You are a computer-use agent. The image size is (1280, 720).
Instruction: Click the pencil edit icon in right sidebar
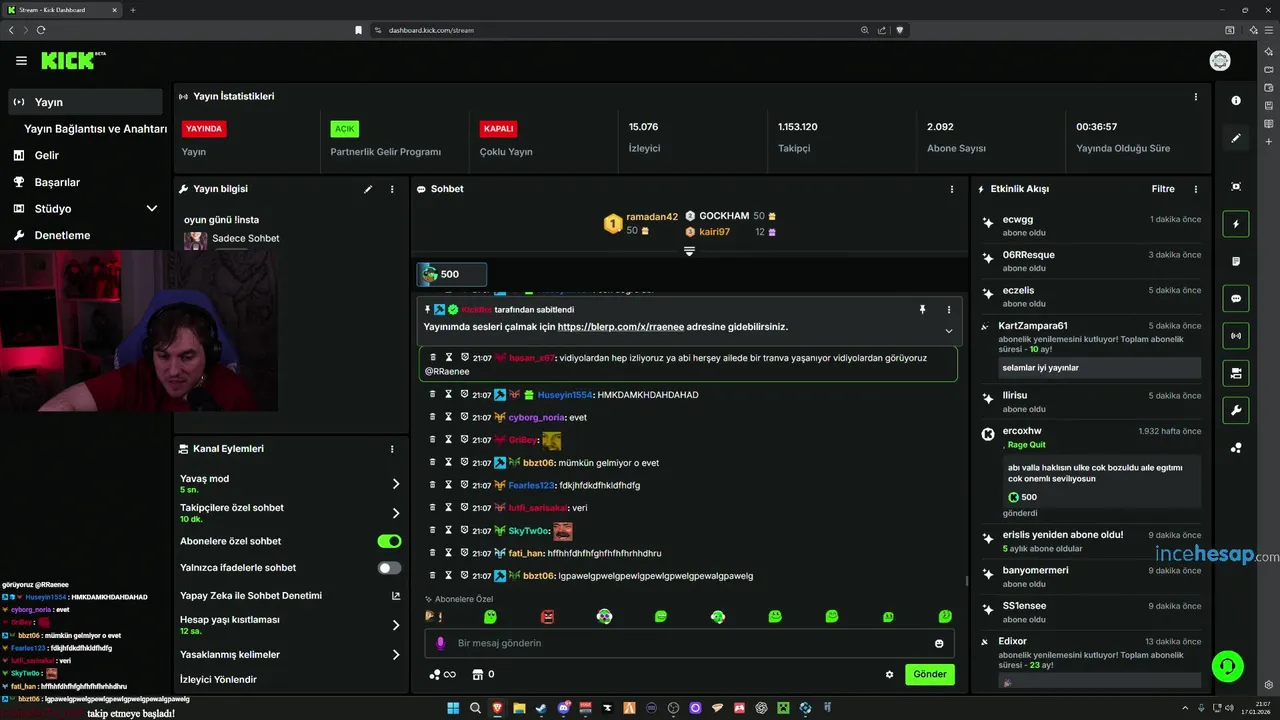tap(1236, 138)
